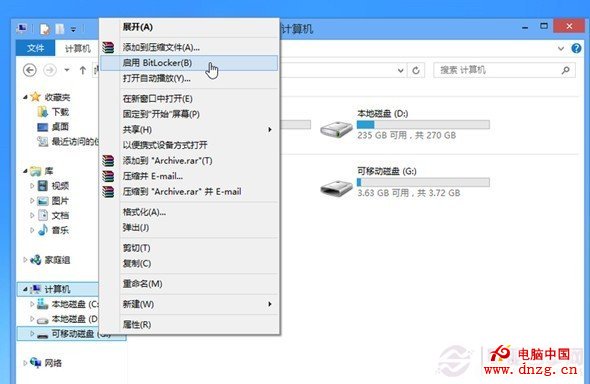The image size is (590, 384).
Task: Expand the ribbon chevron
Action: point(561,49)
